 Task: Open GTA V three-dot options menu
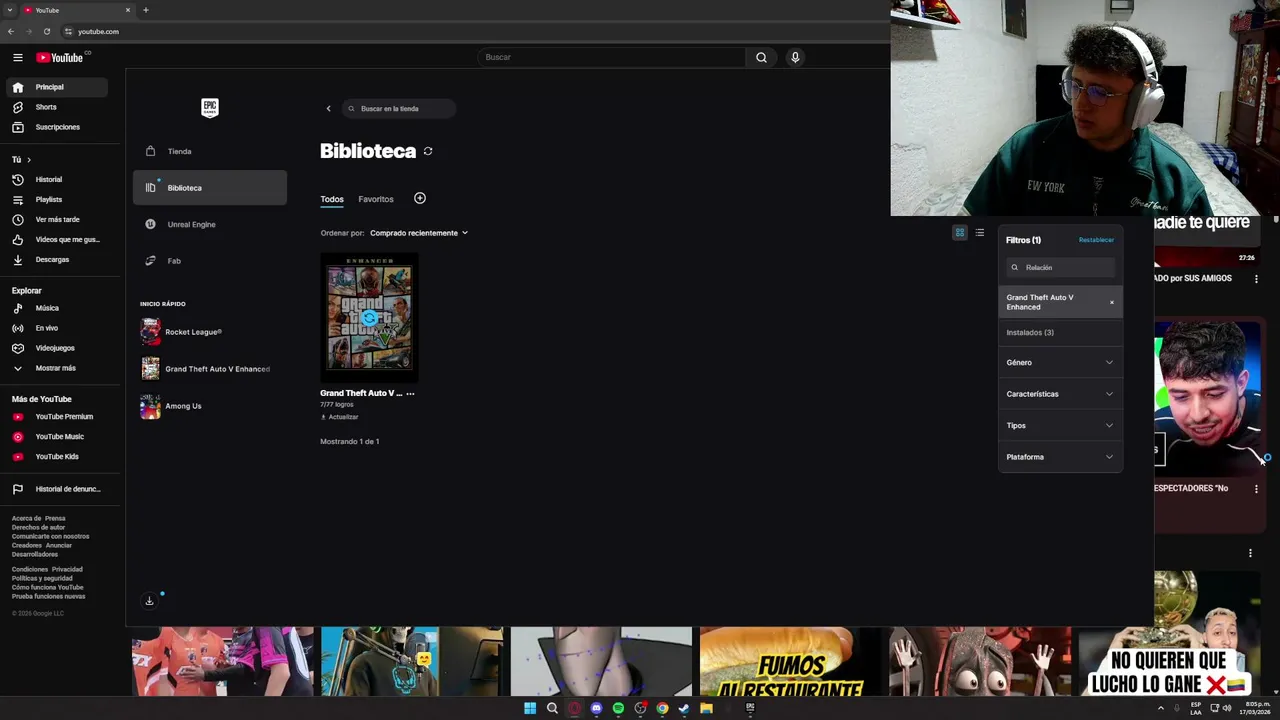[410, 394]
